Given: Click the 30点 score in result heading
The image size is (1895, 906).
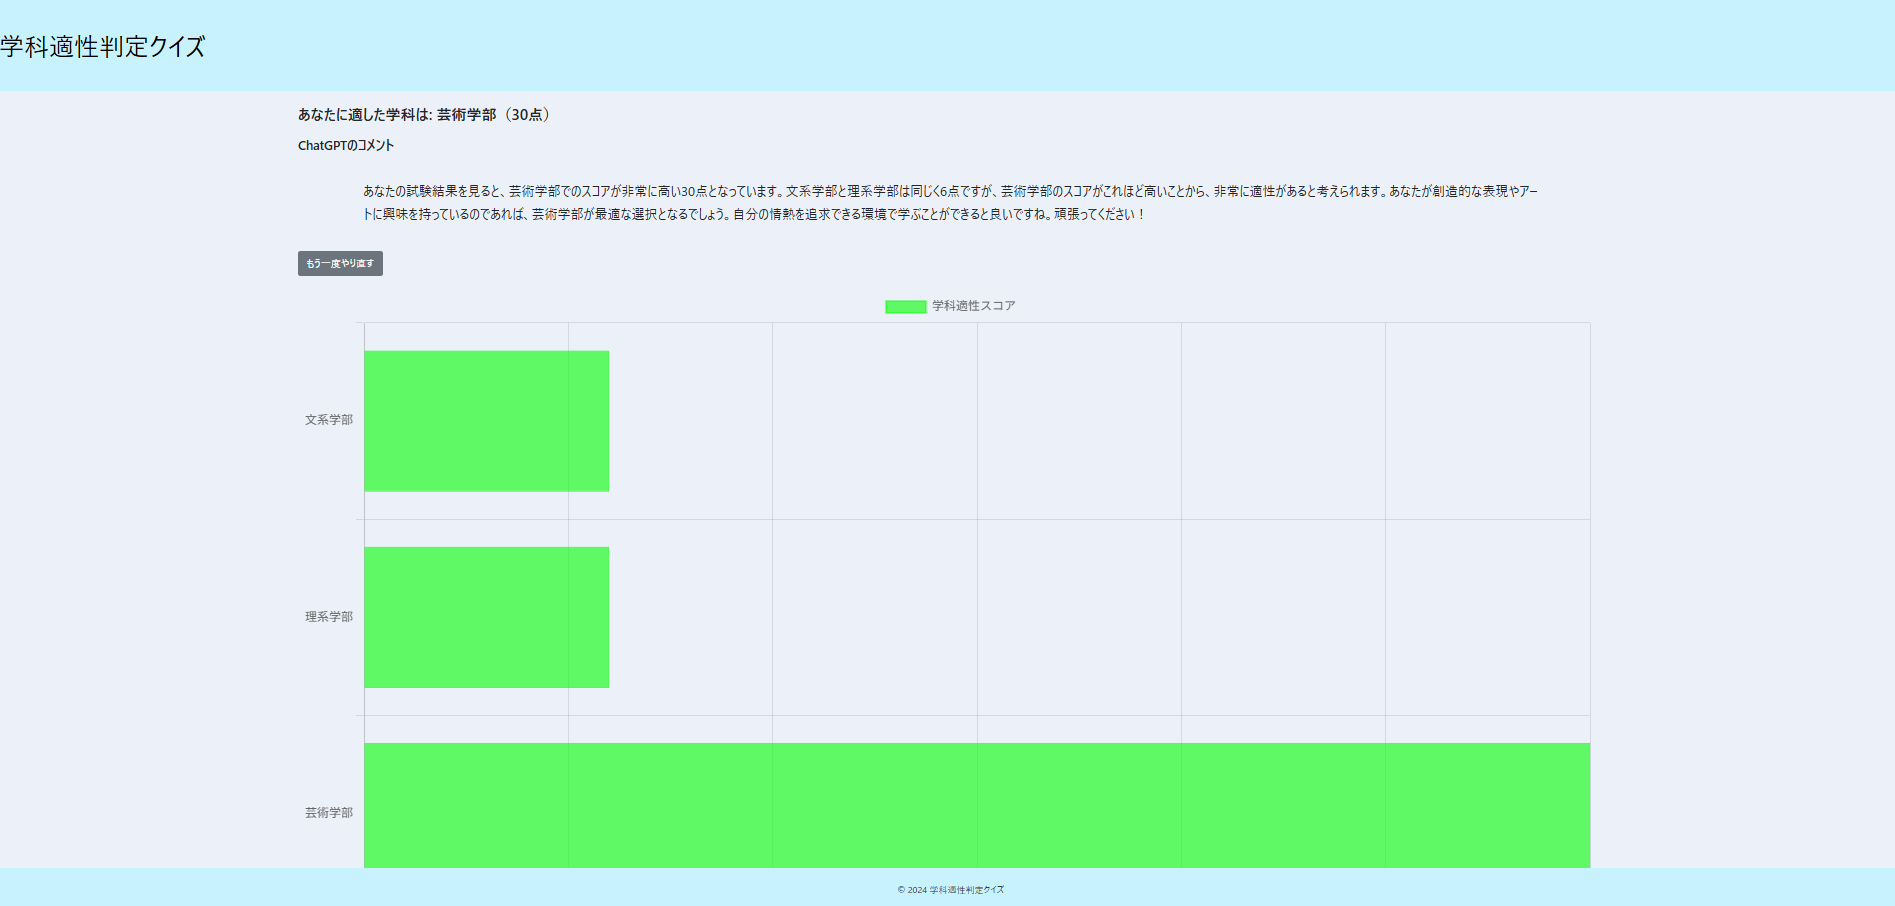Looking at the screenshot, I should coord(530,114).
